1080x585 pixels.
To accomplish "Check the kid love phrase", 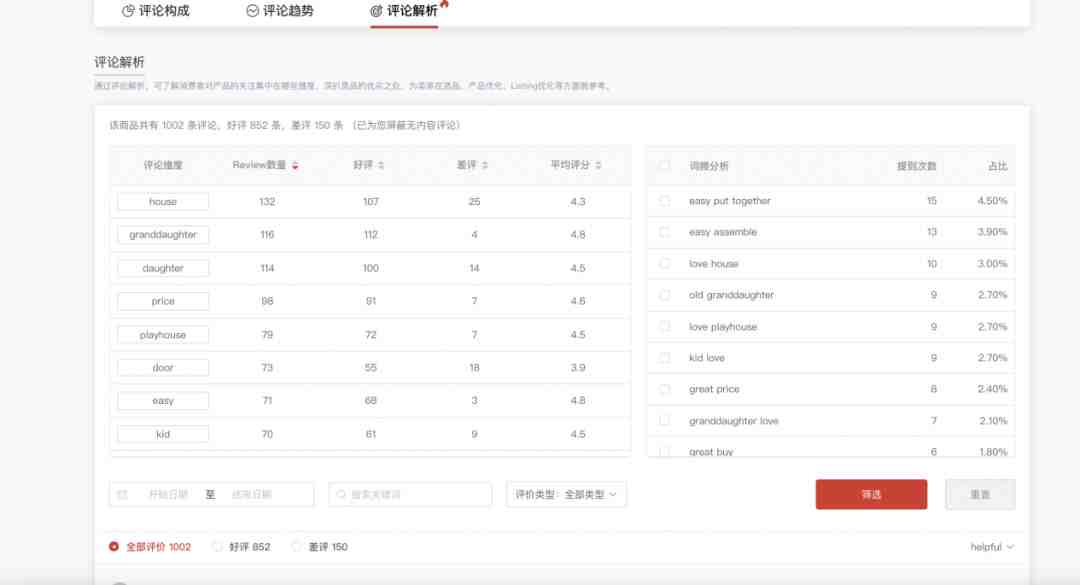I will point(665,358).
